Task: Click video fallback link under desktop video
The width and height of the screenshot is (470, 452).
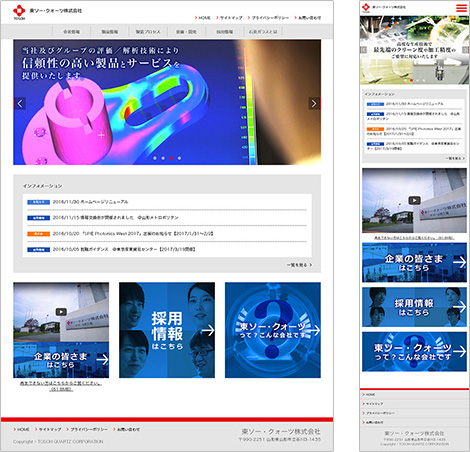Action: tap(61, 386)
